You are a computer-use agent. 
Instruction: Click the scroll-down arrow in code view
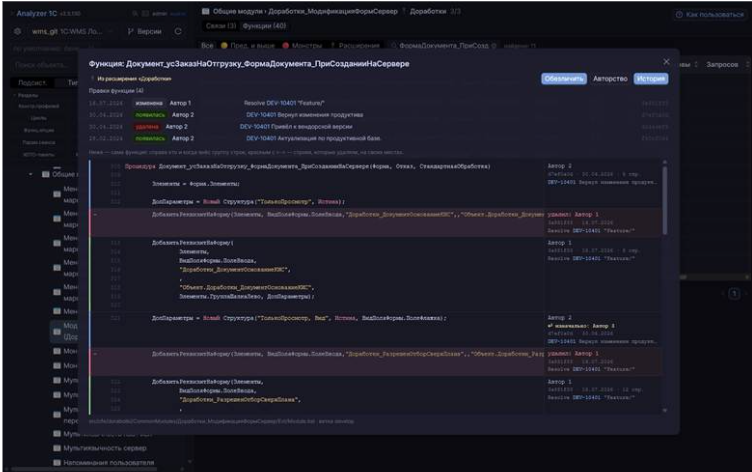tap(665, 410)
